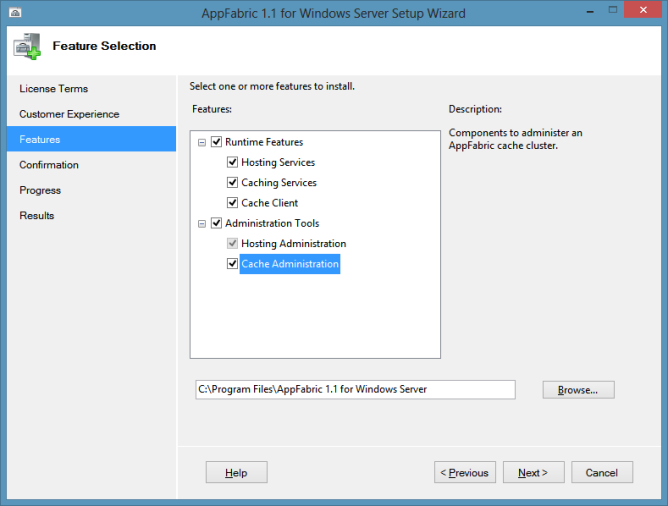
Task: Toggle the Runtime Features checkbox
Action: pyautogui.click(x=216, y=142)
